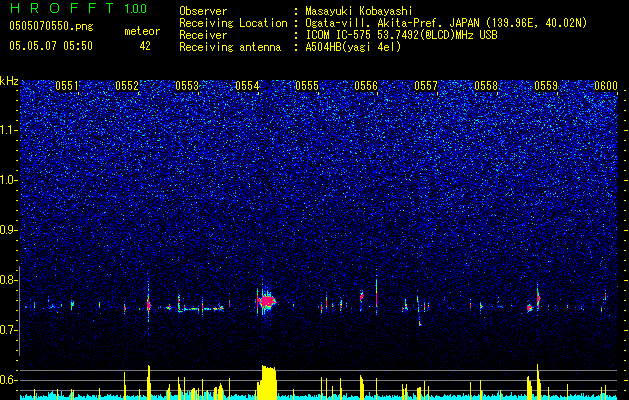Click the 'Observer' field label
The width and height of the screenshot is (629, 400).
point(203,11)
